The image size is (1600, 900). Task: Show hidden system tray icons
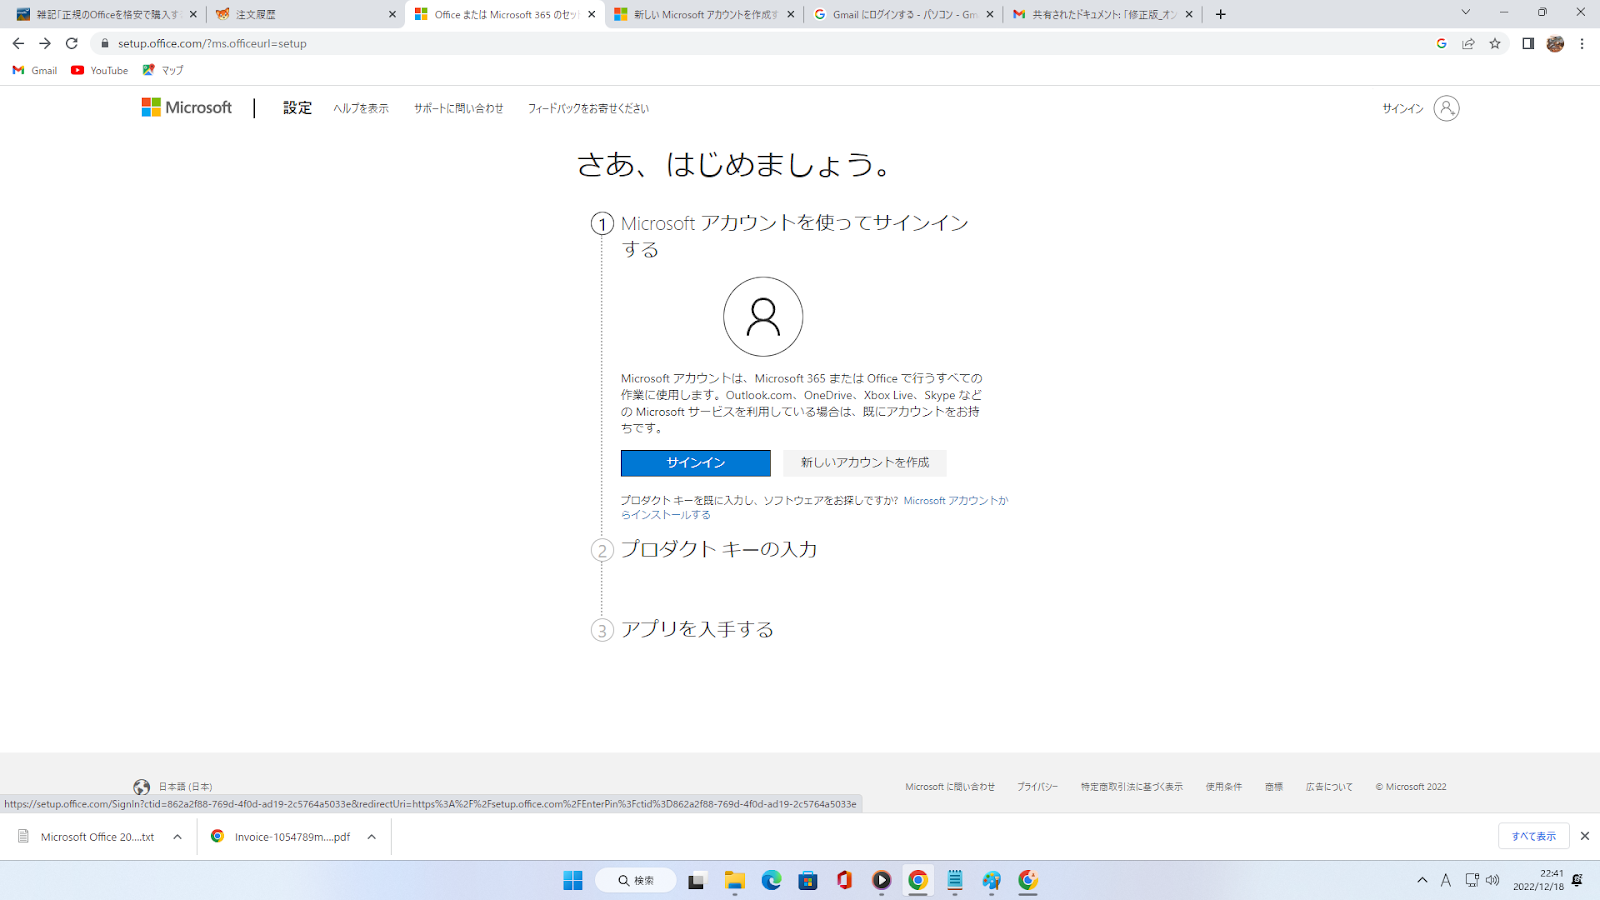pos(1422,880)
